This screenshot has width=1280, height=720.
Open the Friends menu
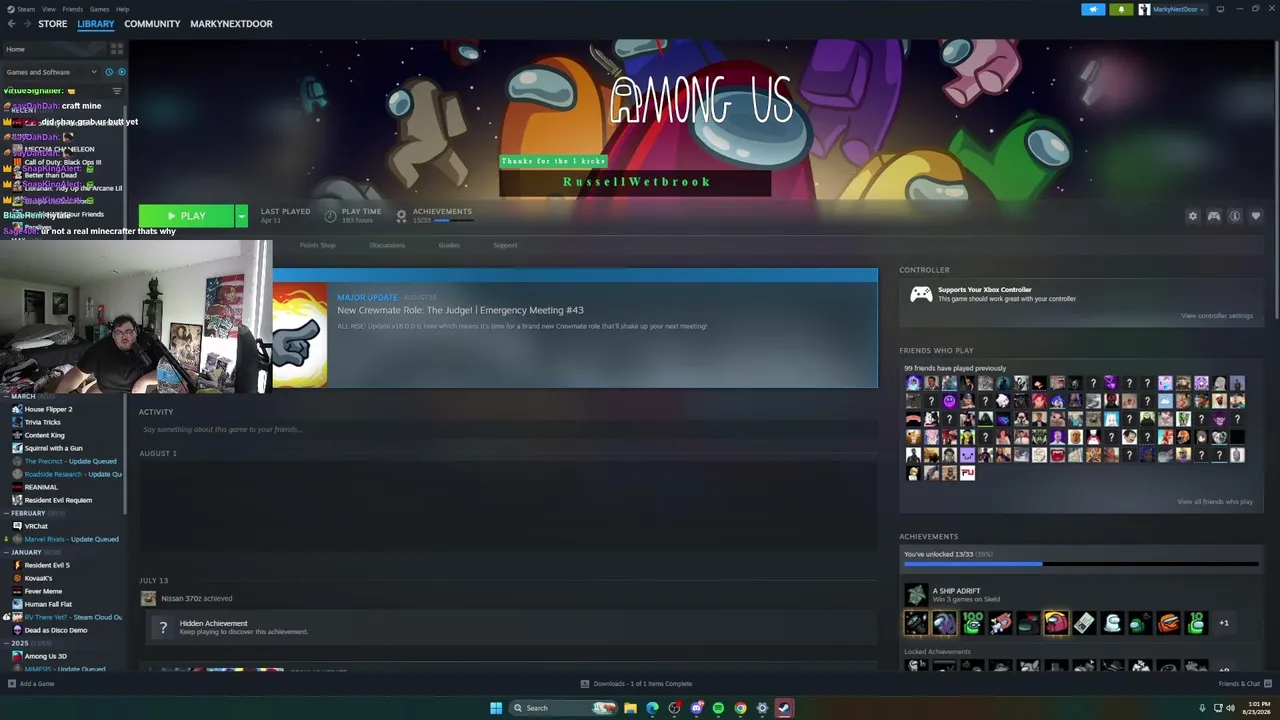pyautogui.click(x=73, y=9)
